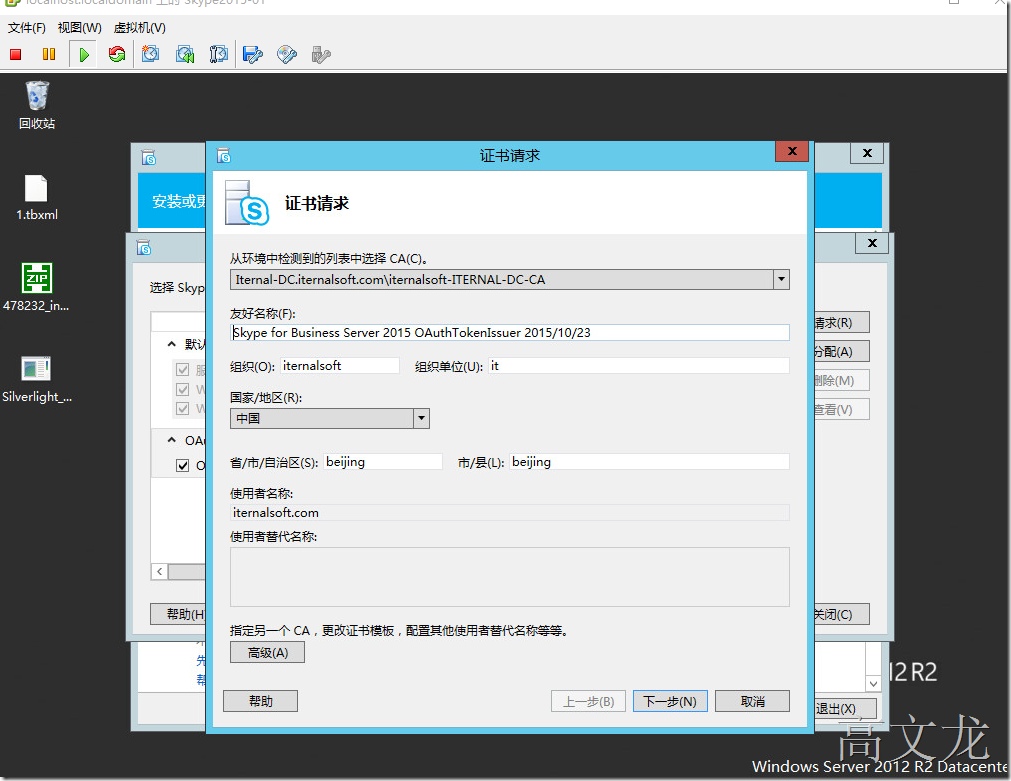Click the Skype icon of the certificate wizard window

click(x=144, y=248)
